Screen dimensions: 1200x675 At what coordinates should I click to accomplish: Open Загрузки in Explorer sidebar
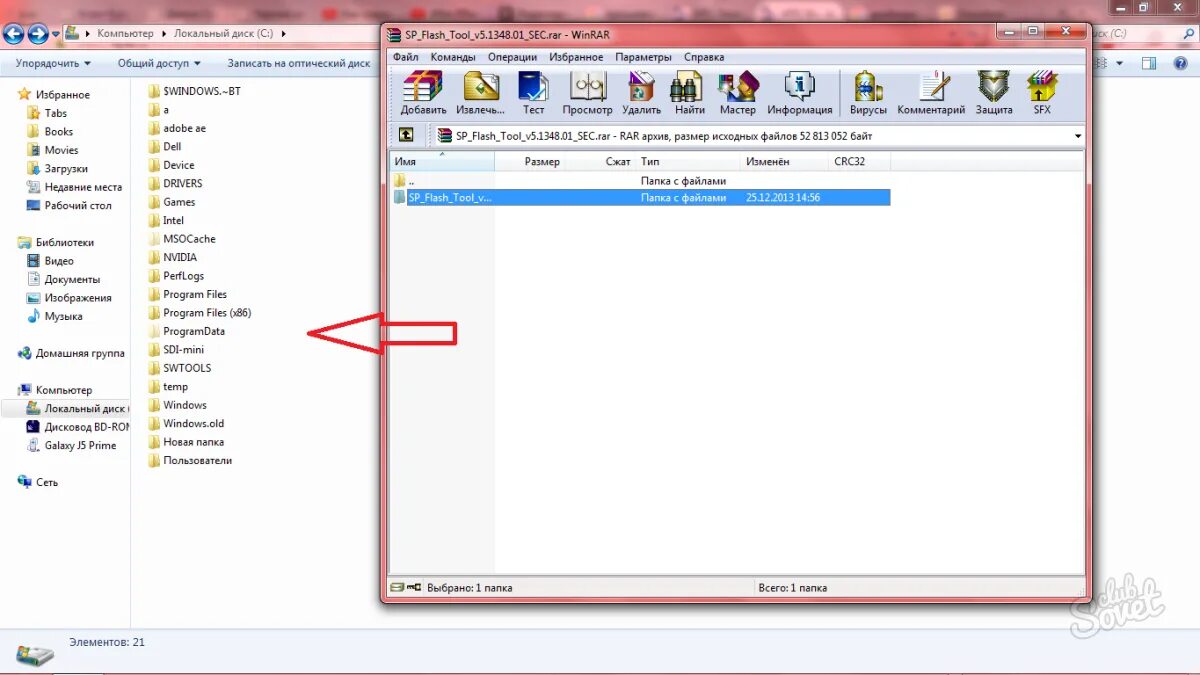coord(57,168)
